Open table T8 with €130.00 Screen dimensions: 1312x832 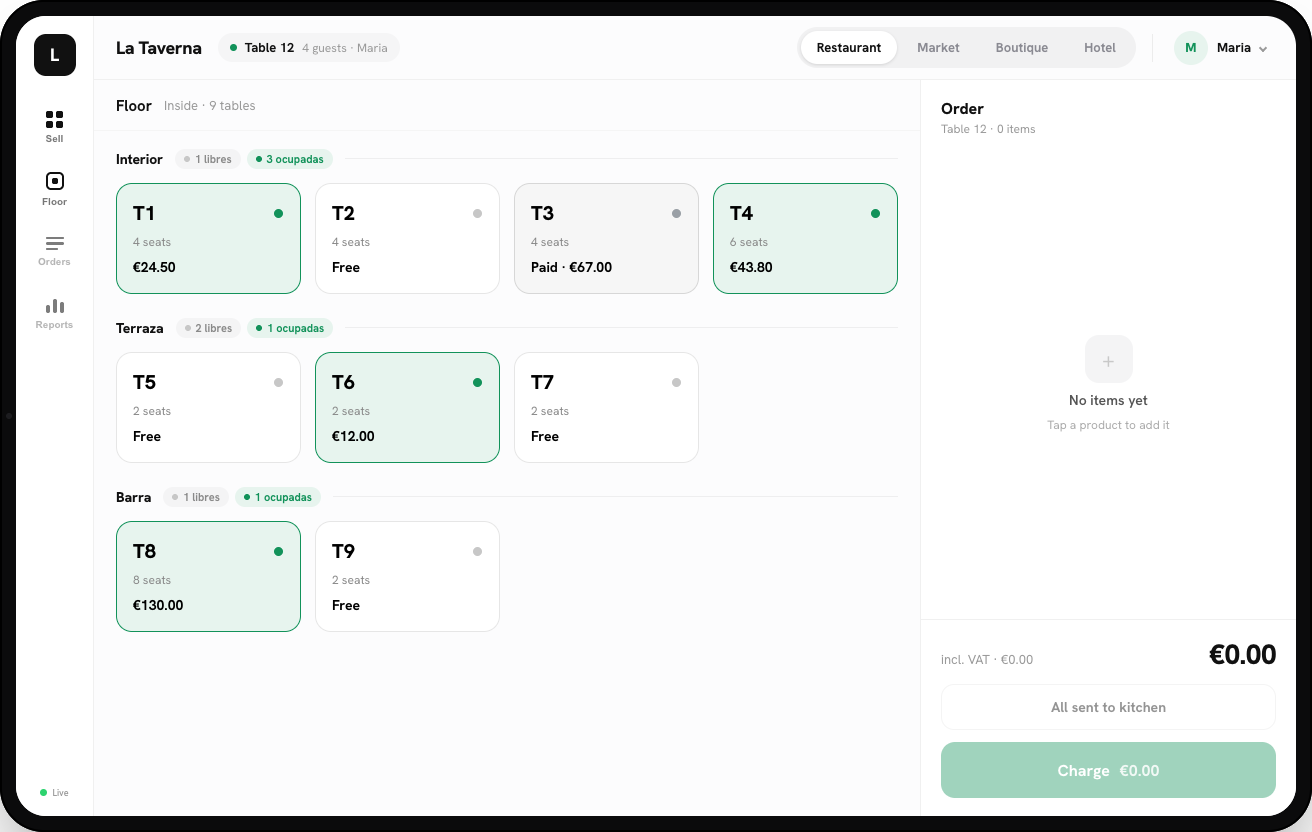[x=208, y=576]
